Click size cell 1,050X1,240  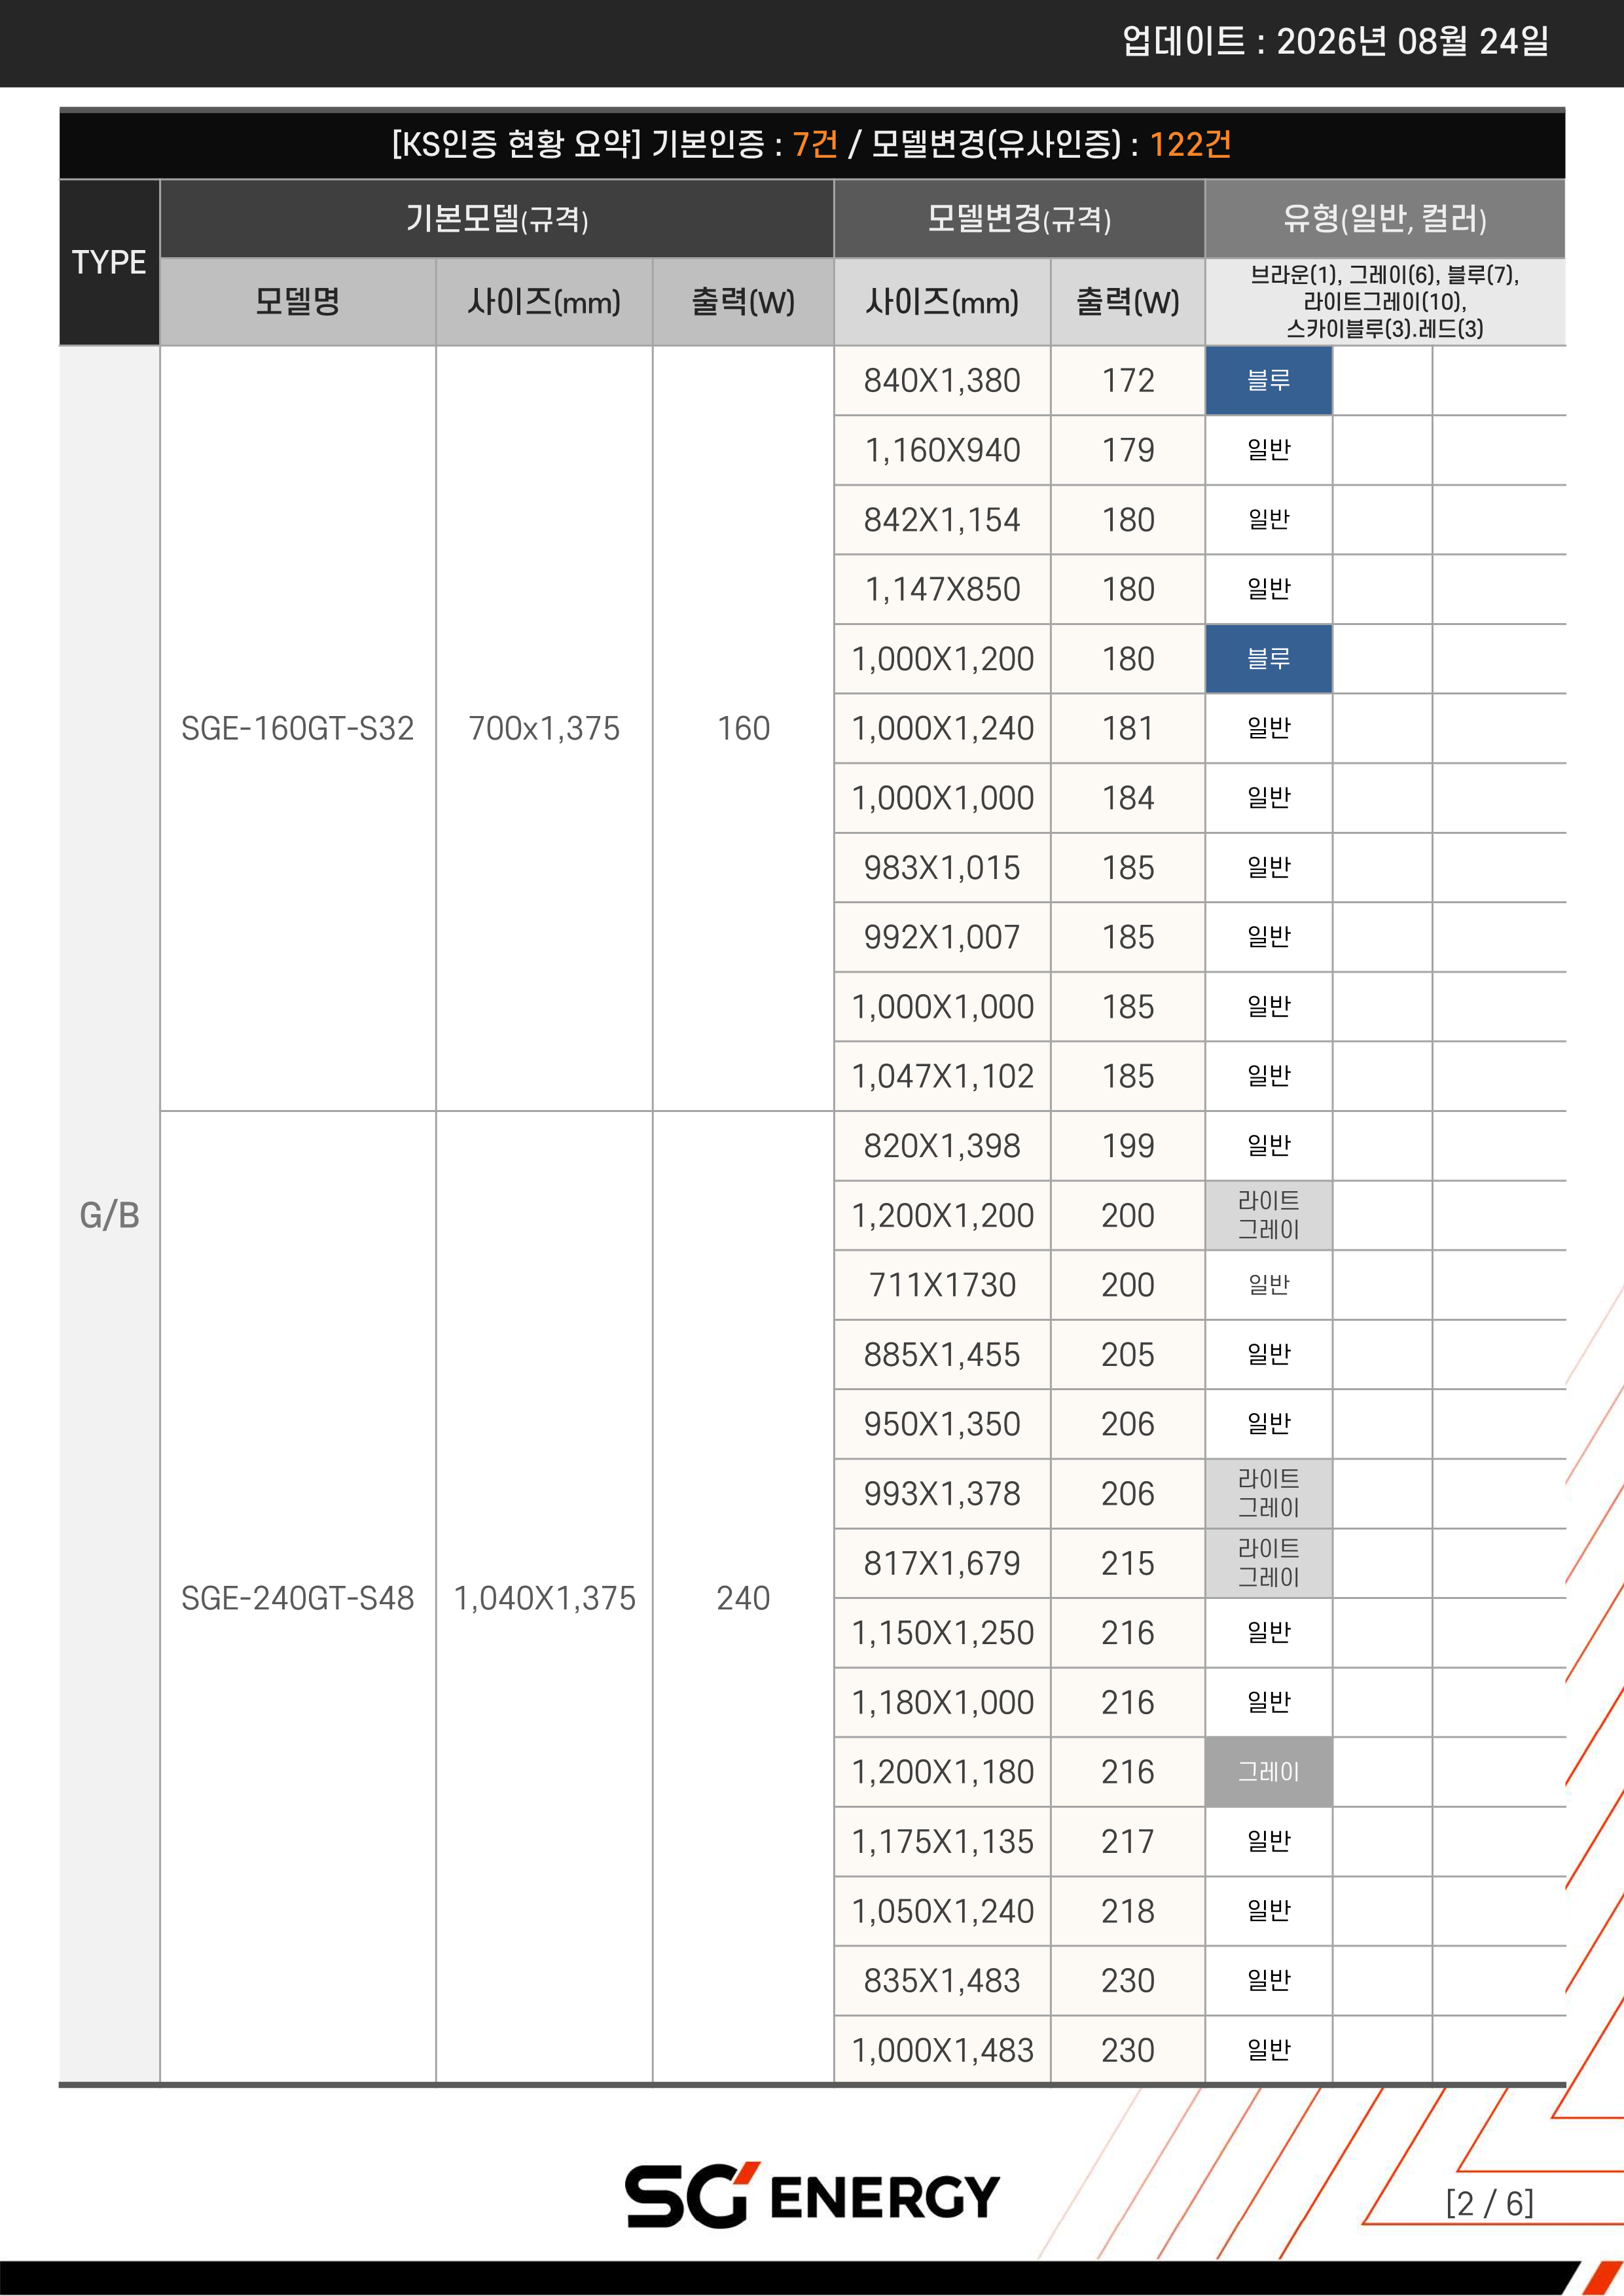click(942, 1911)
